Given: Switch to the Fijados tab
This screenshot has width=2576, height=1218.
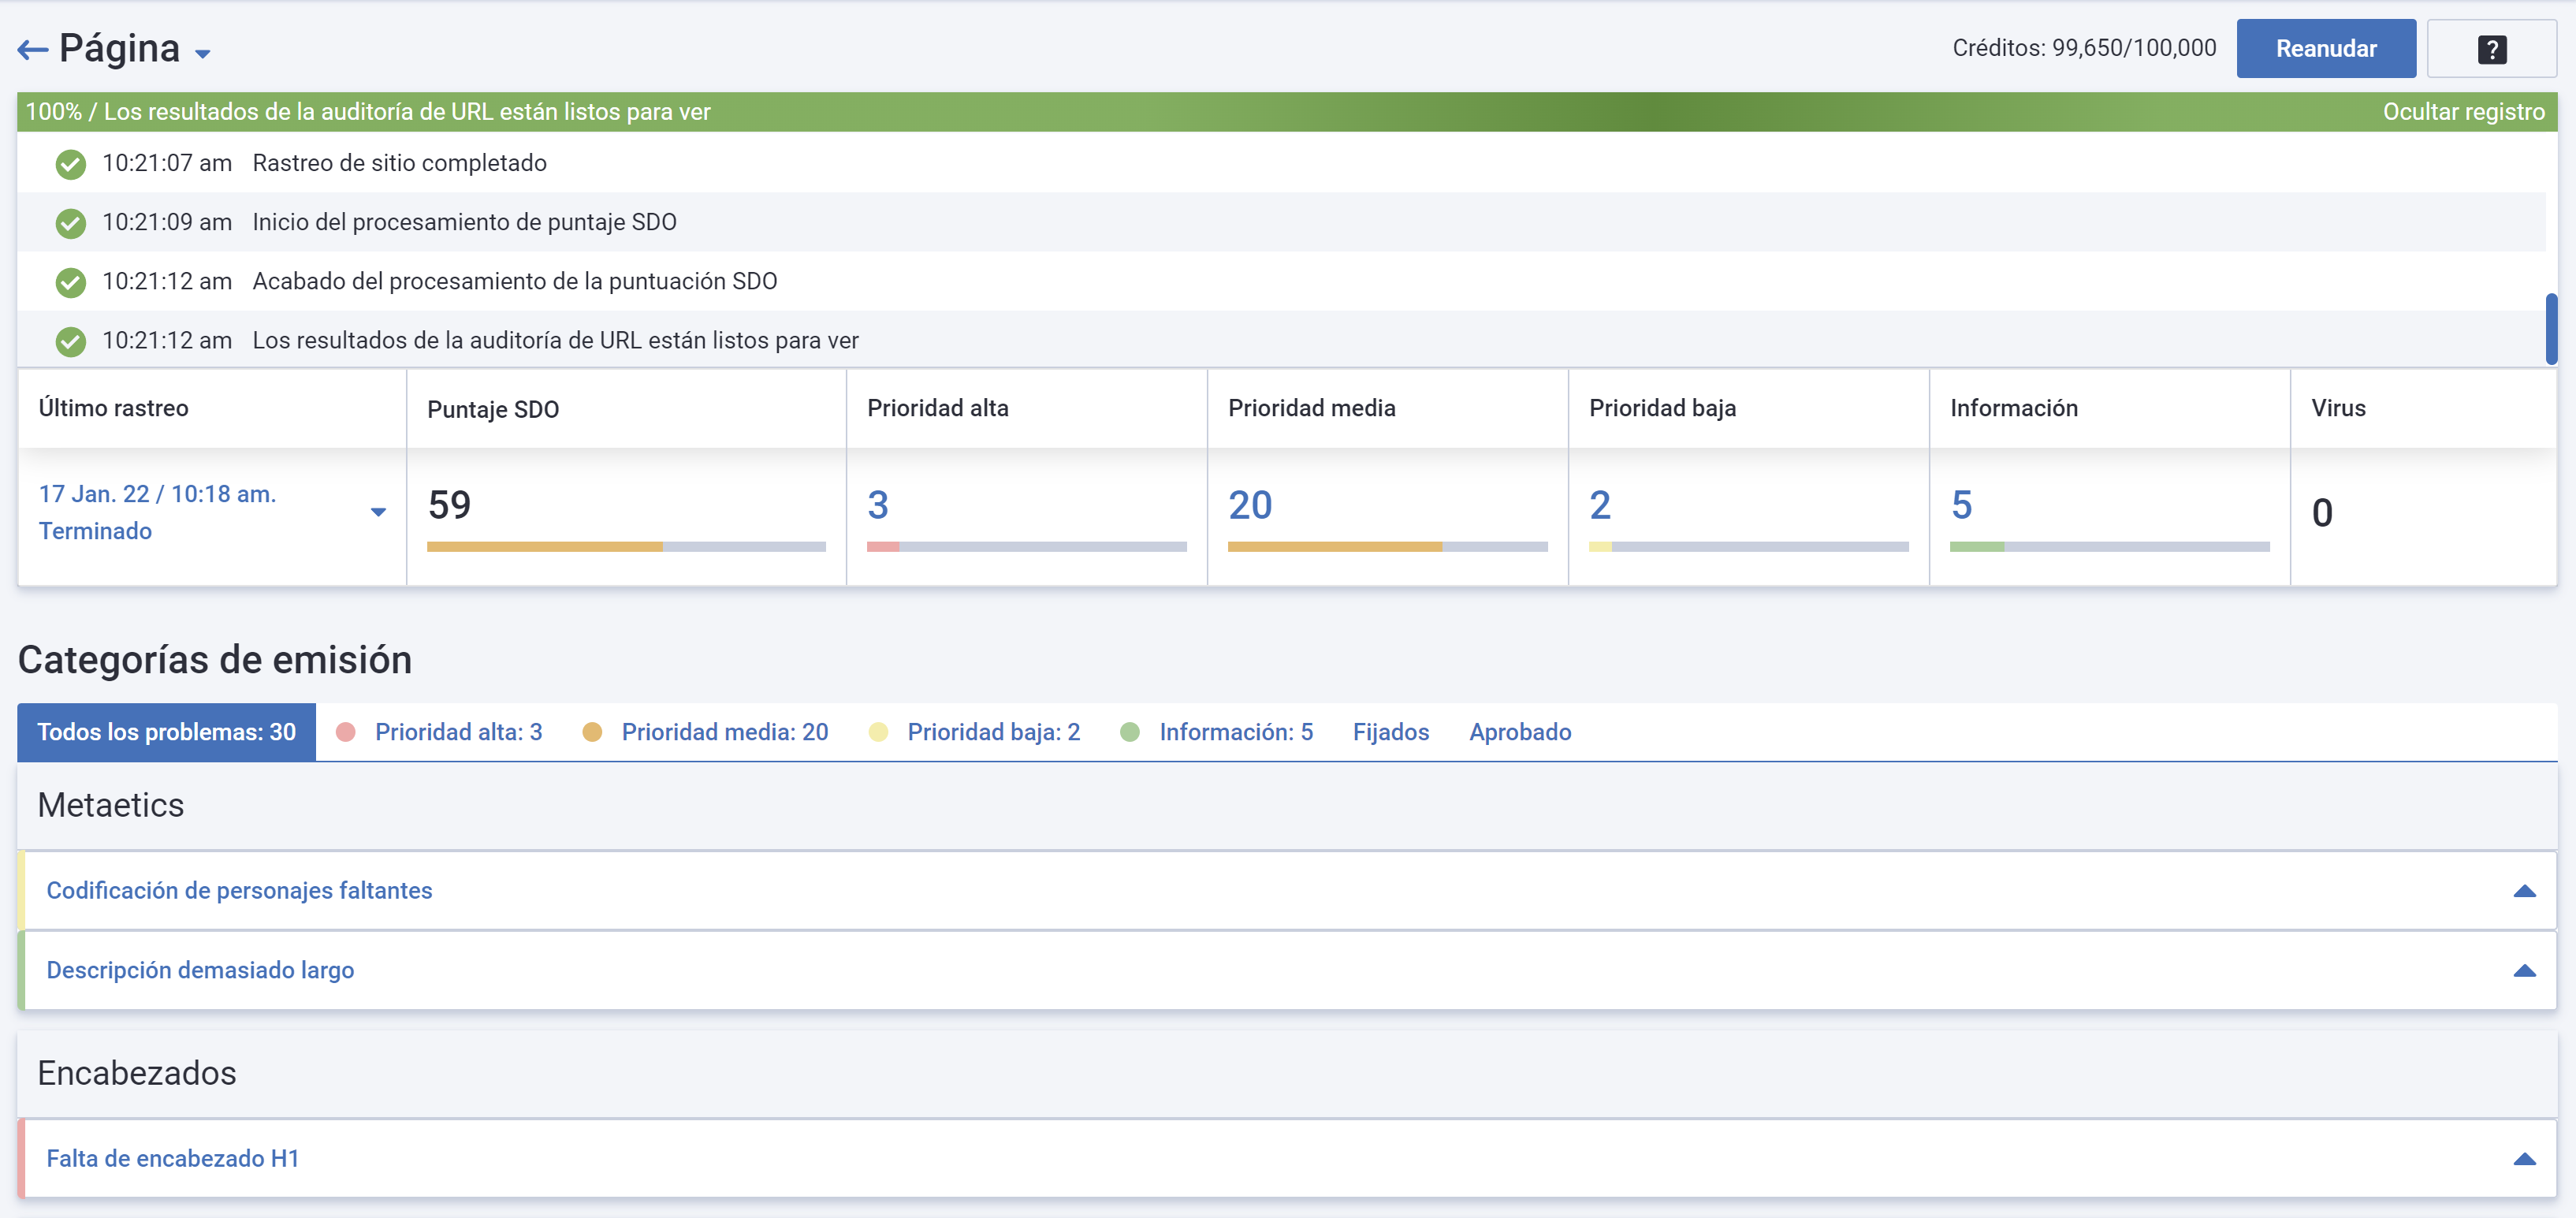Looking at the screenshot, I should point(1391,731).
